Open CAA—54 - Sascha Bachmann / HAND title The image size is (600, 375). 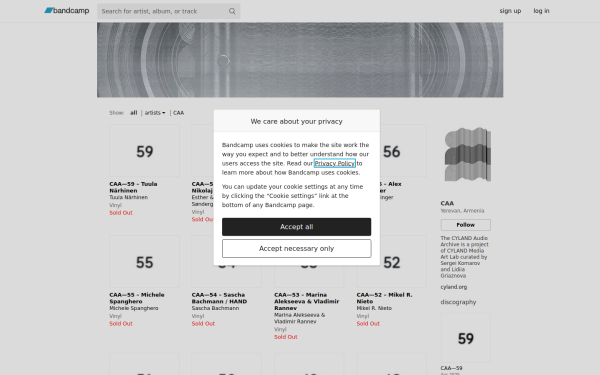point(219,298)
